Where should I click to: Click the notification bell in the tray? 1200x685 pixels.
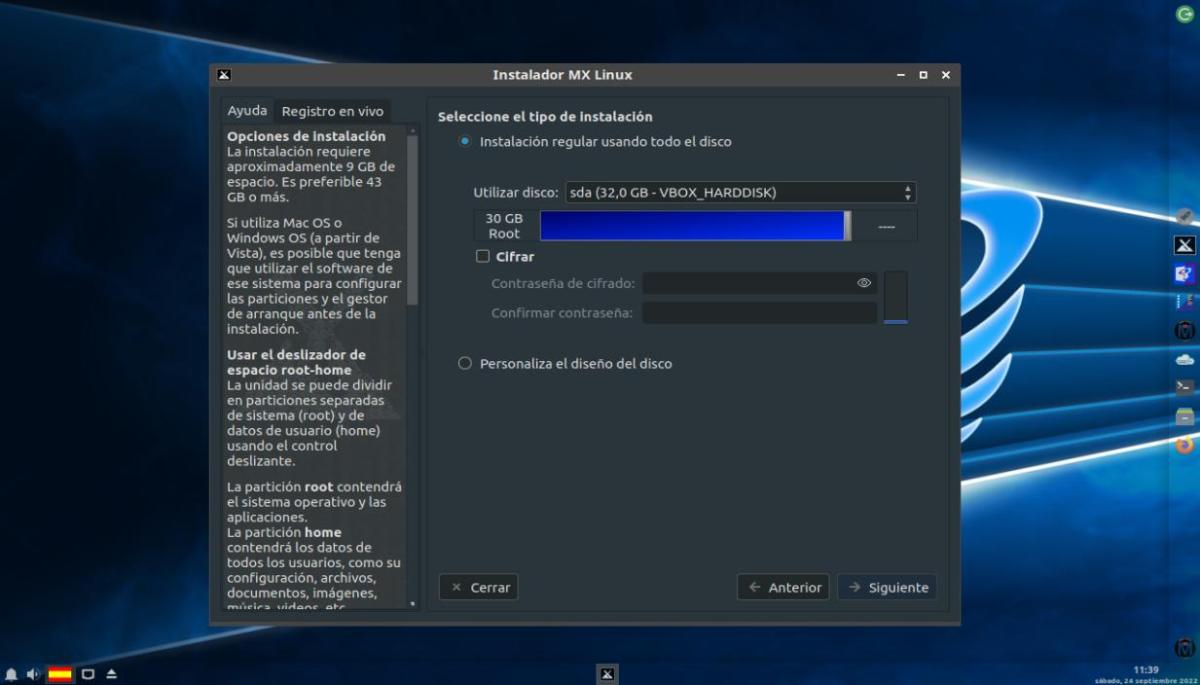click(11, 674)
